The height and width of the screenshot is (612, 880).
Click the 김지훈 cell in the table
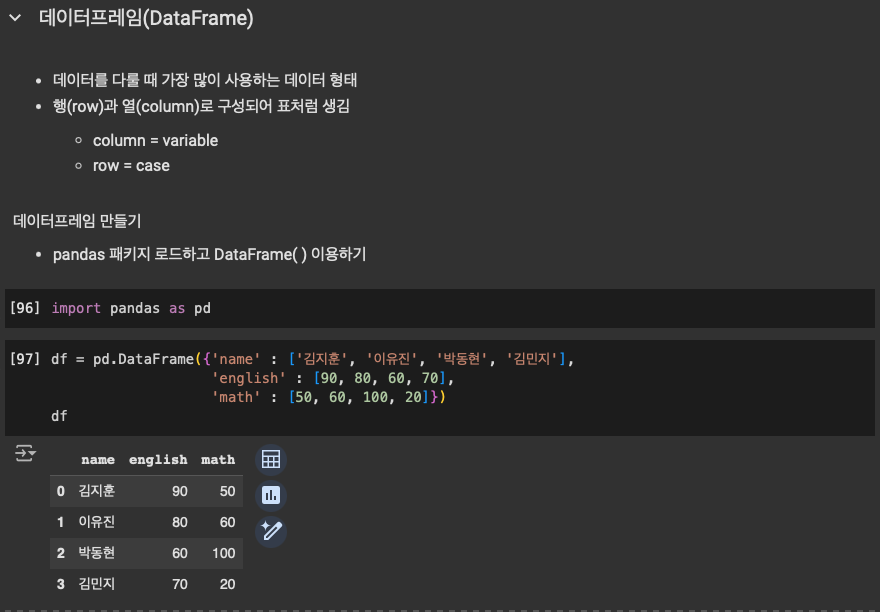click(97, 491)
